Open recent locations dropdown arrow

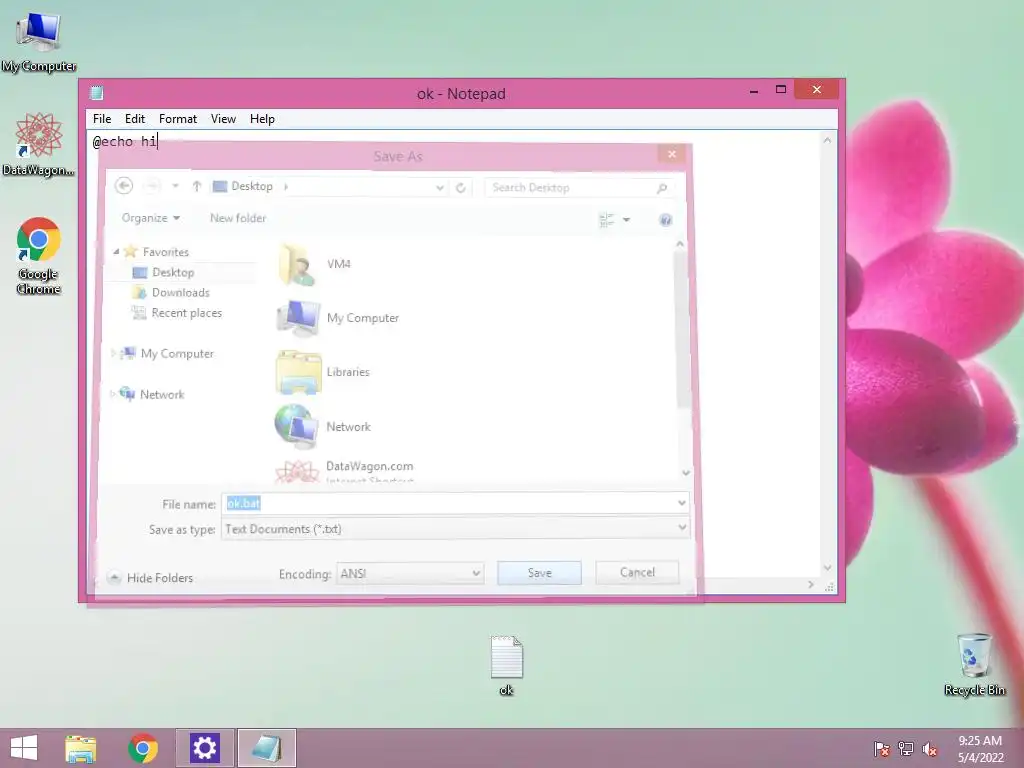pos(175,186)
